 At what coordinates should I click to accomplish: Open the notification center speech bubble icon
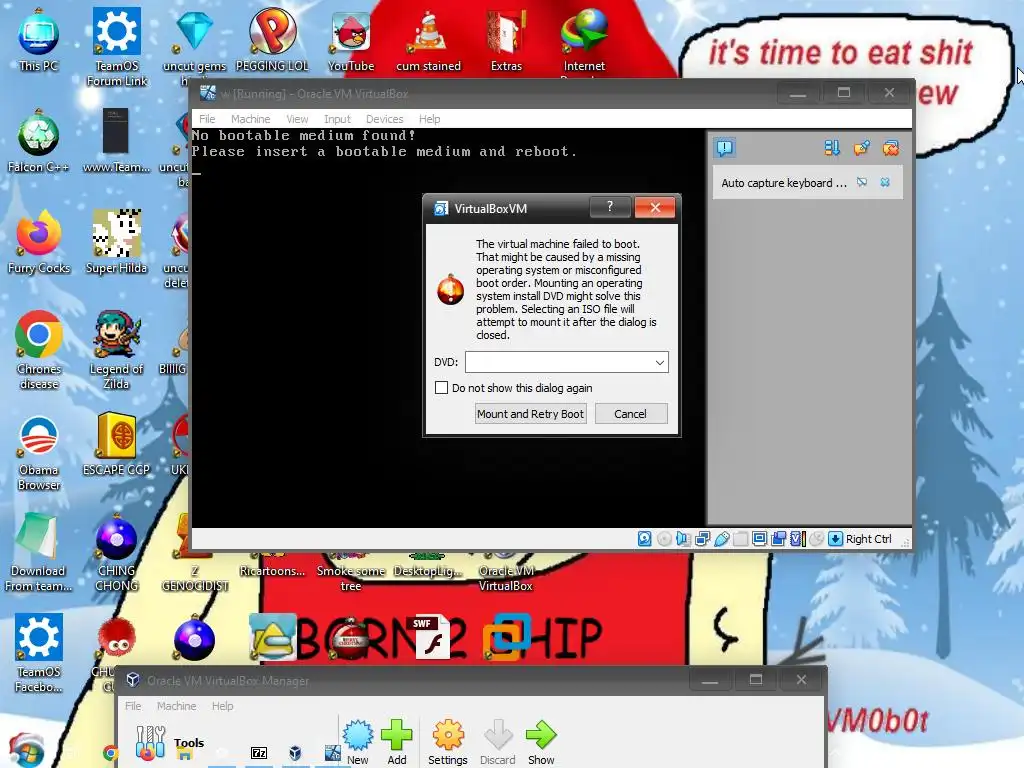coord(725,148)
